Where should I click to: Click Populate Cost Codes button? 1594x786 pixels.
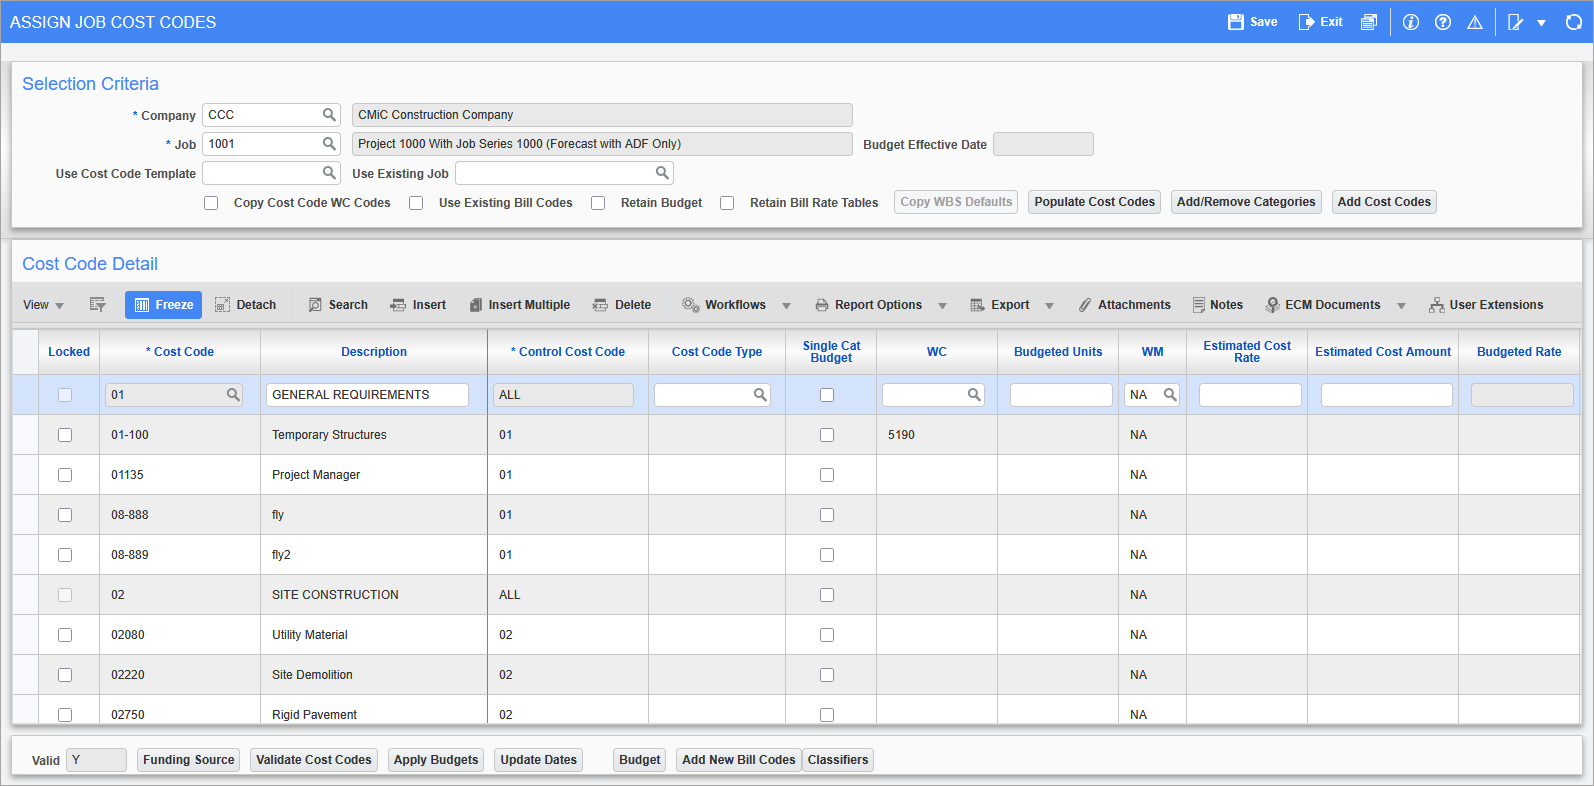click(1095, 202)
